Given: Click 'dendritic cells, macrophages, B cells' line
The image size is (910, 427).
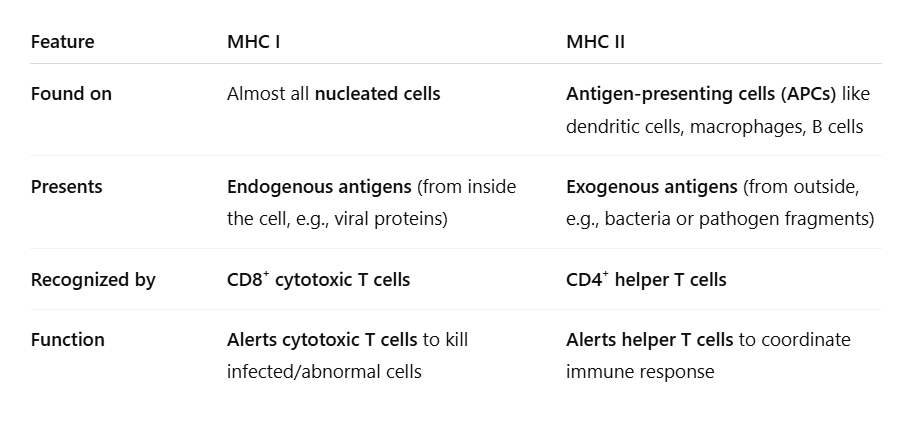Looking at the screenshot, I should [x=715, y=127].
